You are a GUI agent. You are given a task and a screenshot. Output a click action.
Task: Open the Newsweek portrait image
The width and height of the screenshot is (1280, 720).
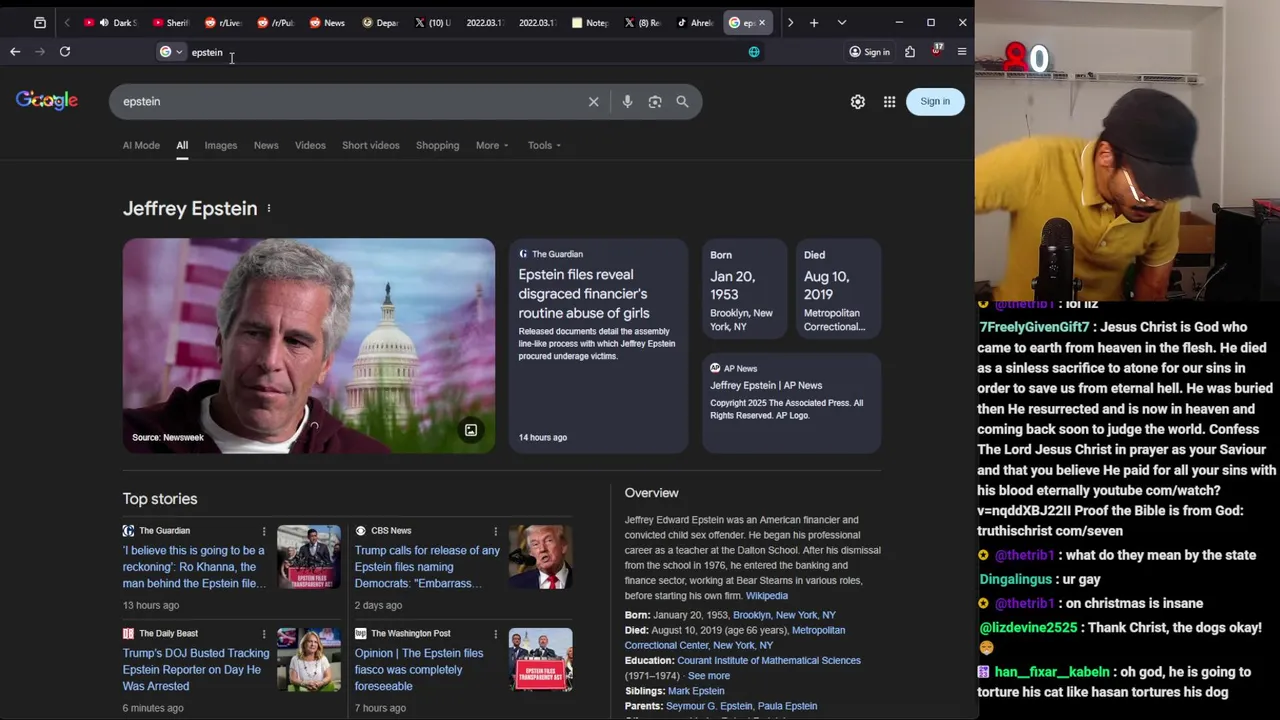click(x=308, y=345)
